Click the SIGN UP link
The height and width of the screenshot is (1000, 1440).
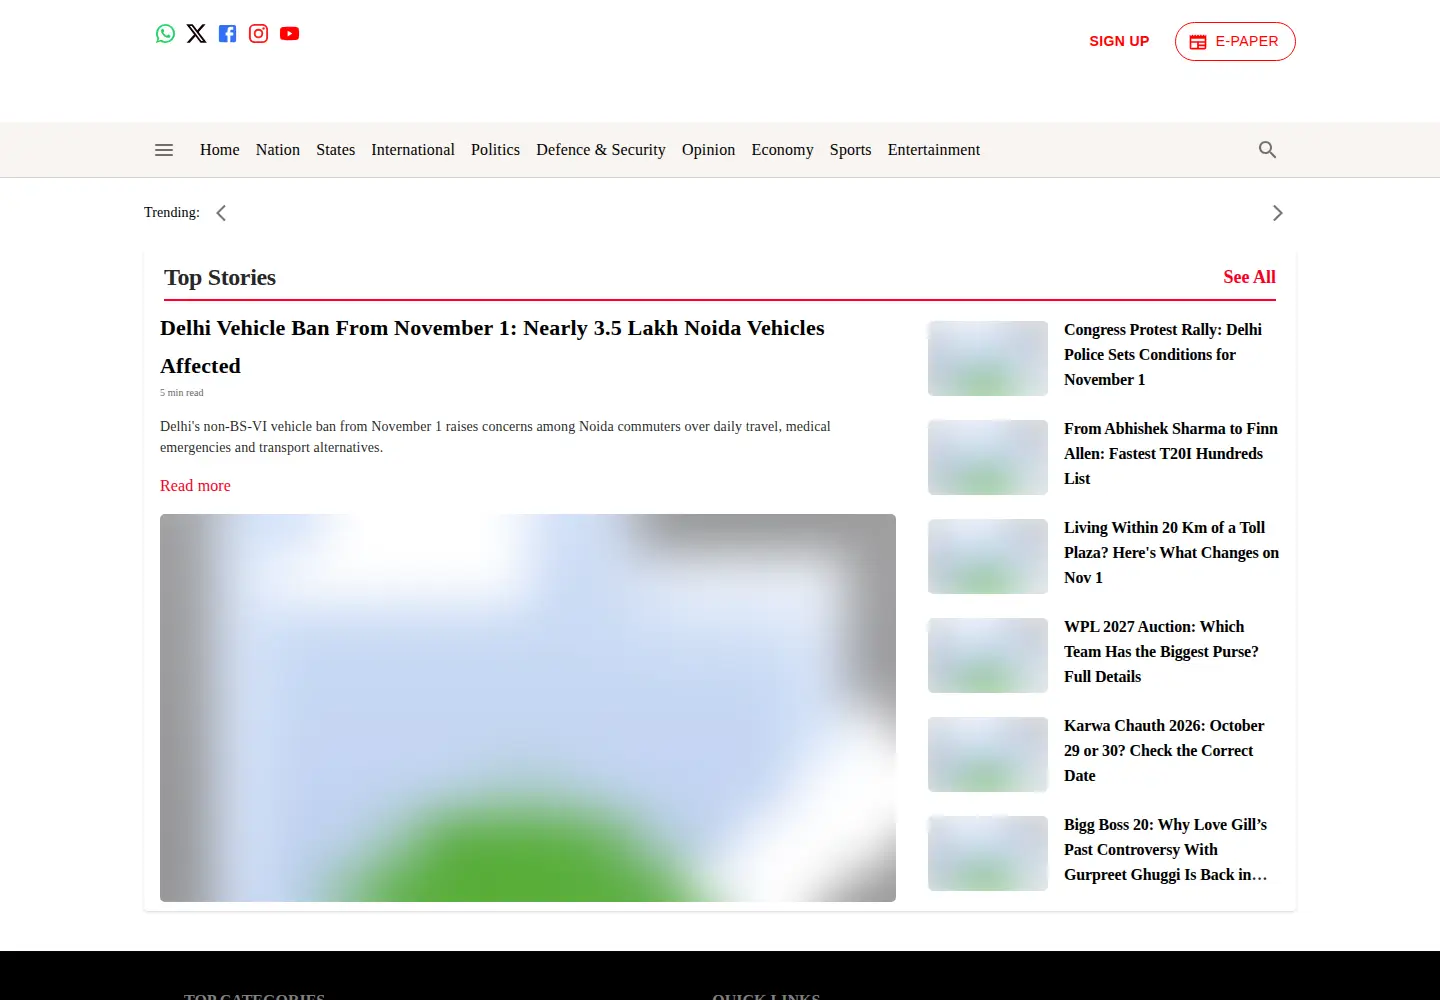pos(1119,42)
